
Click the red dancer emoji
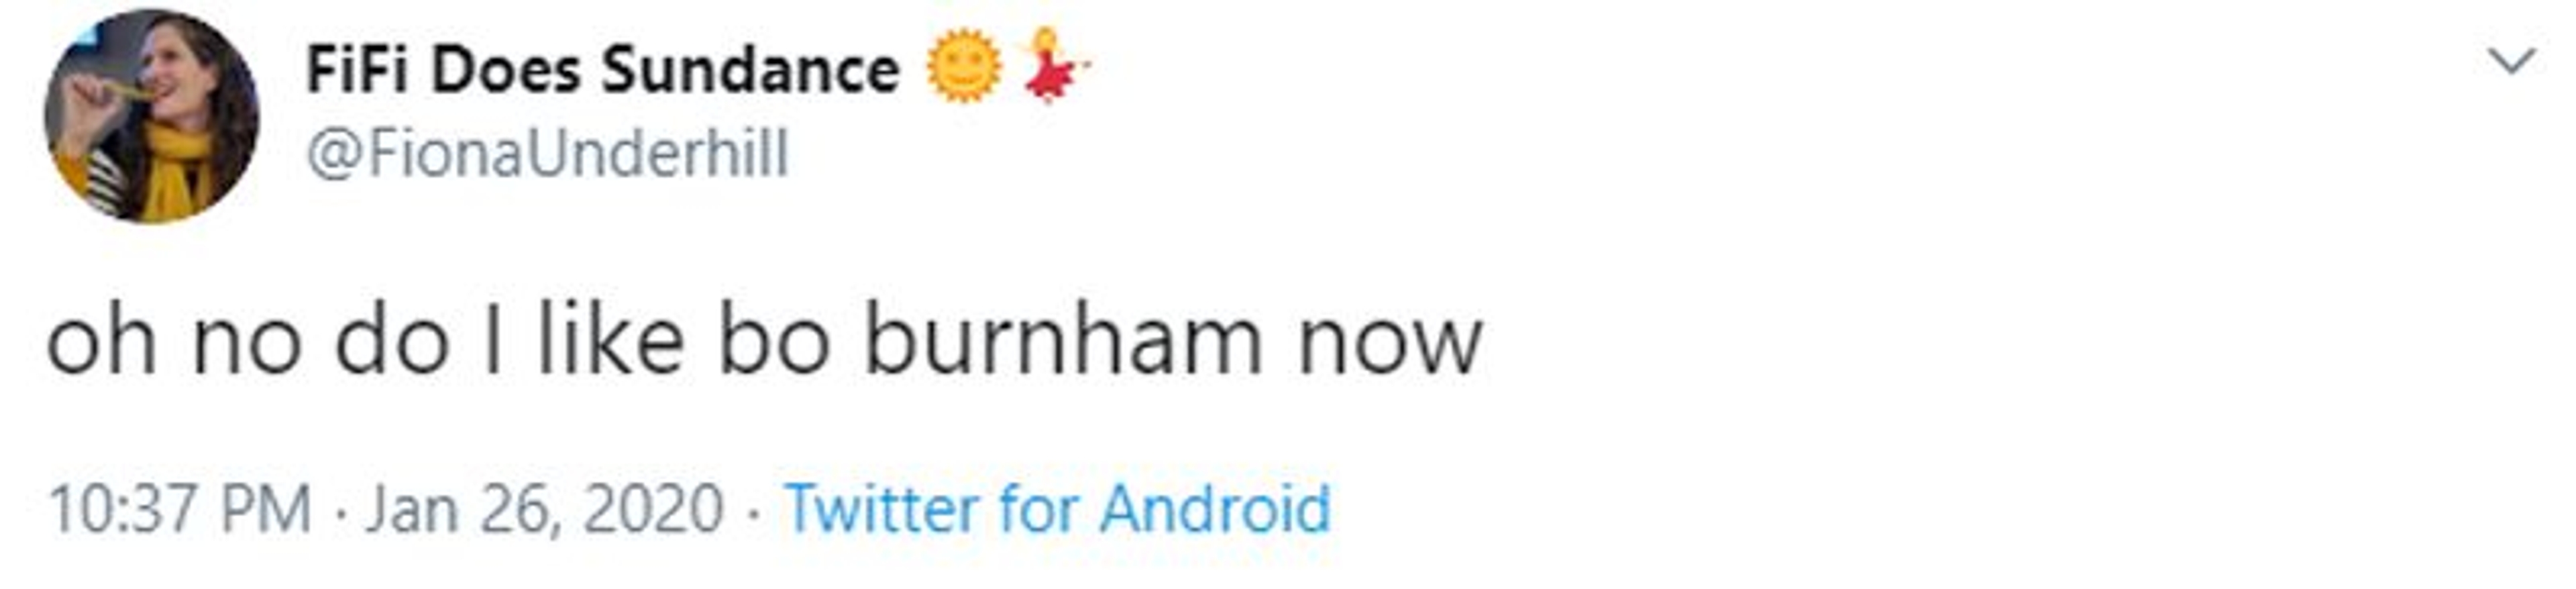pyautogui.click(x=1051, y=68)
